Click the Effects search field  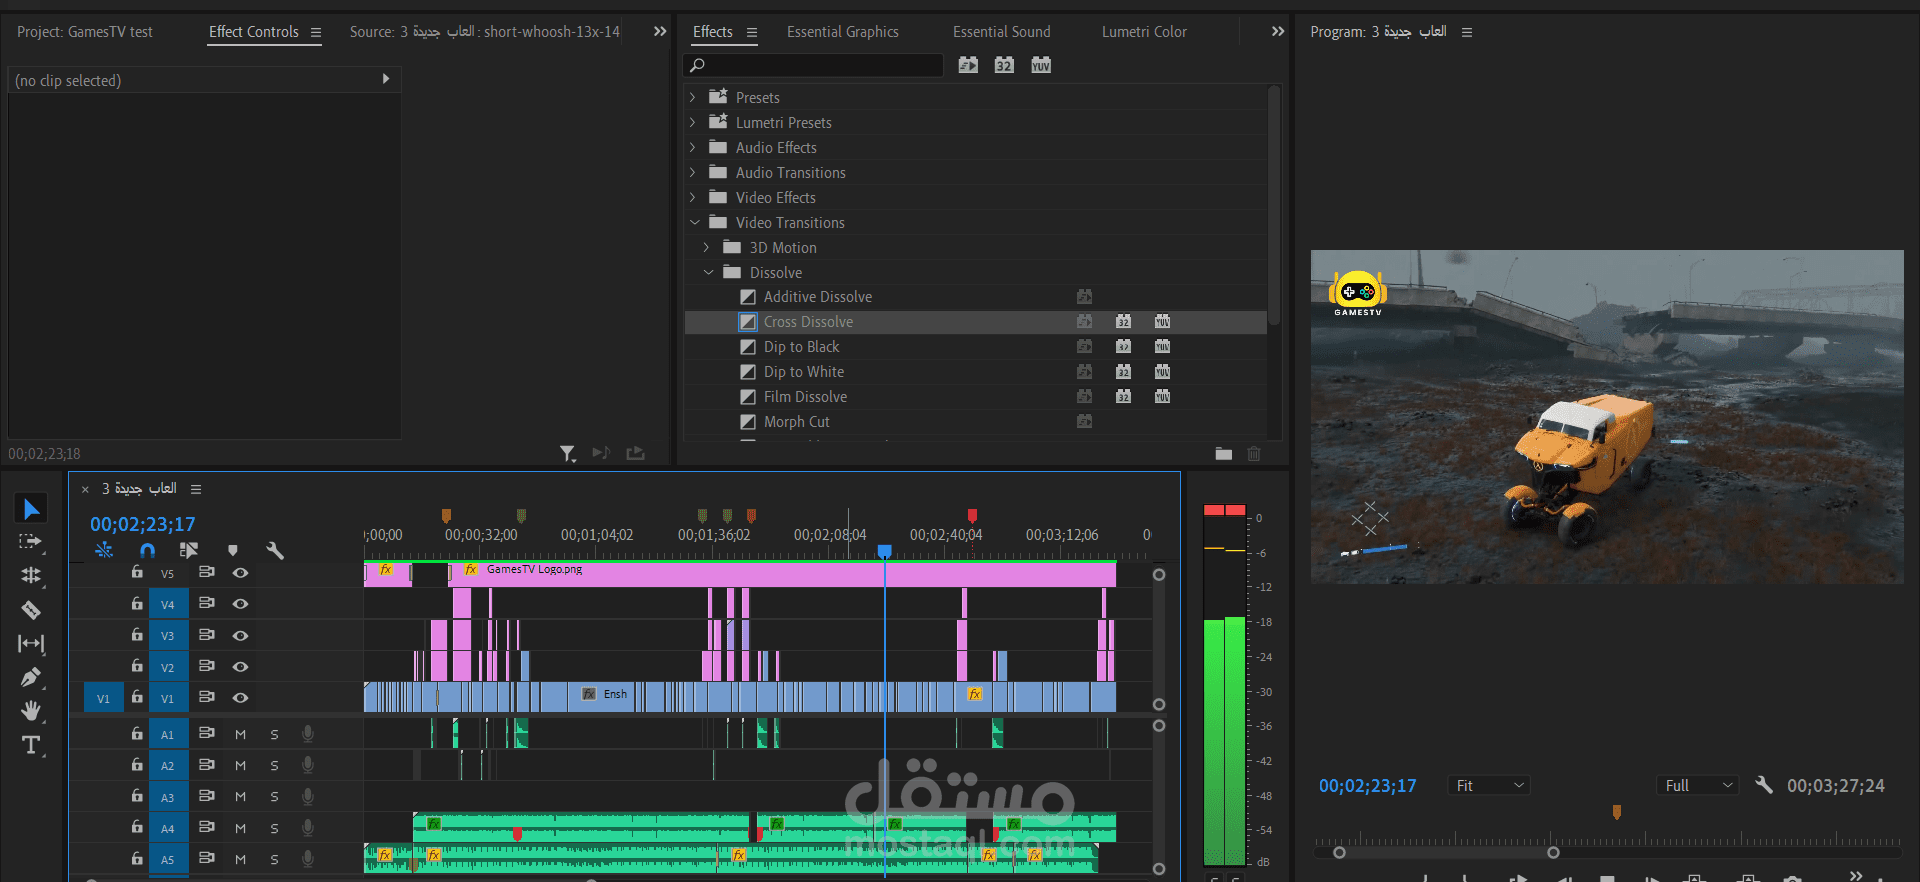point(813,65)
